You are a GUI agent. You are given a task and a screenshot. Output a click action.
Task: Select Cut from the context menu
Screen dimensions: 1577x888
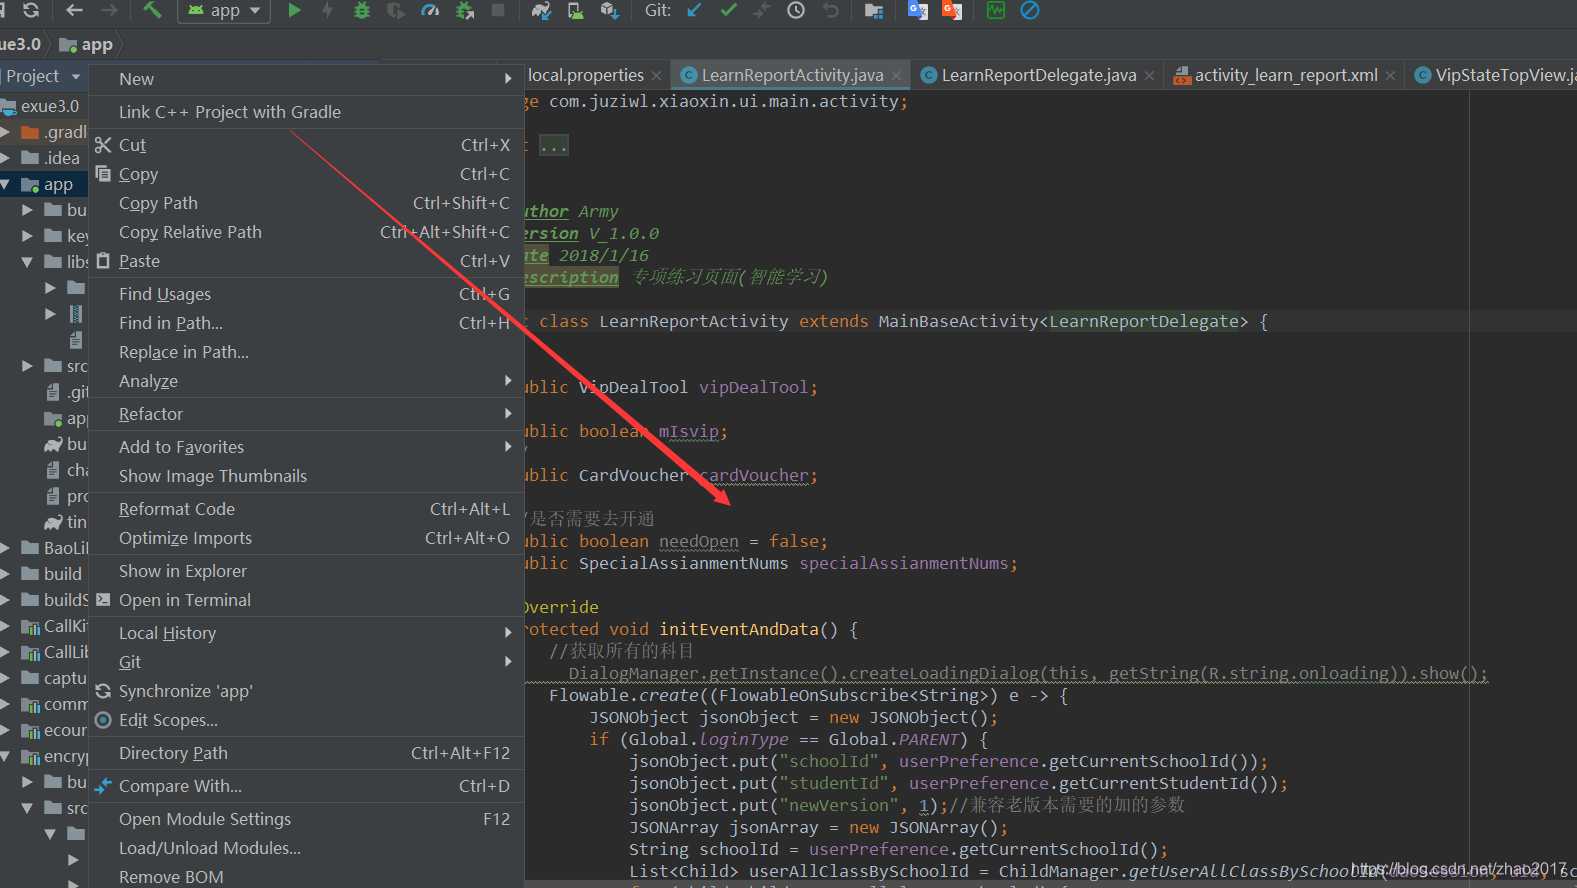pos(306,145)
